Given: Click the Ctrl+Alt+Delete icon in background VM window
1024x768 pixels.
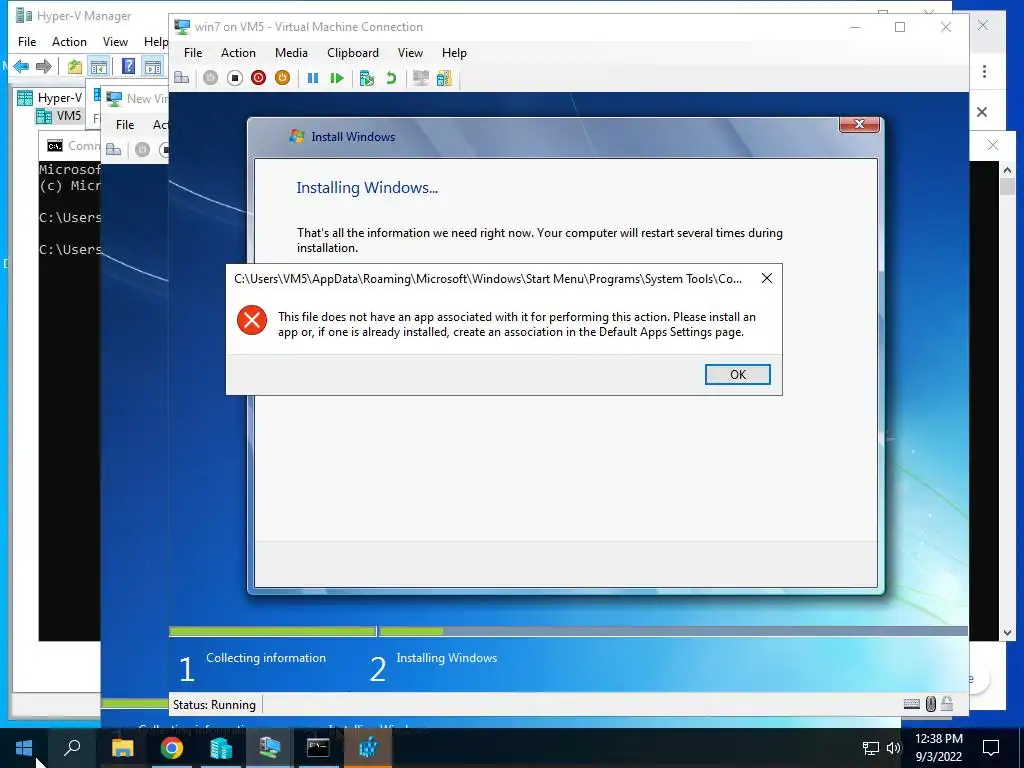Looking at the screenshot, I should point(114,150).
